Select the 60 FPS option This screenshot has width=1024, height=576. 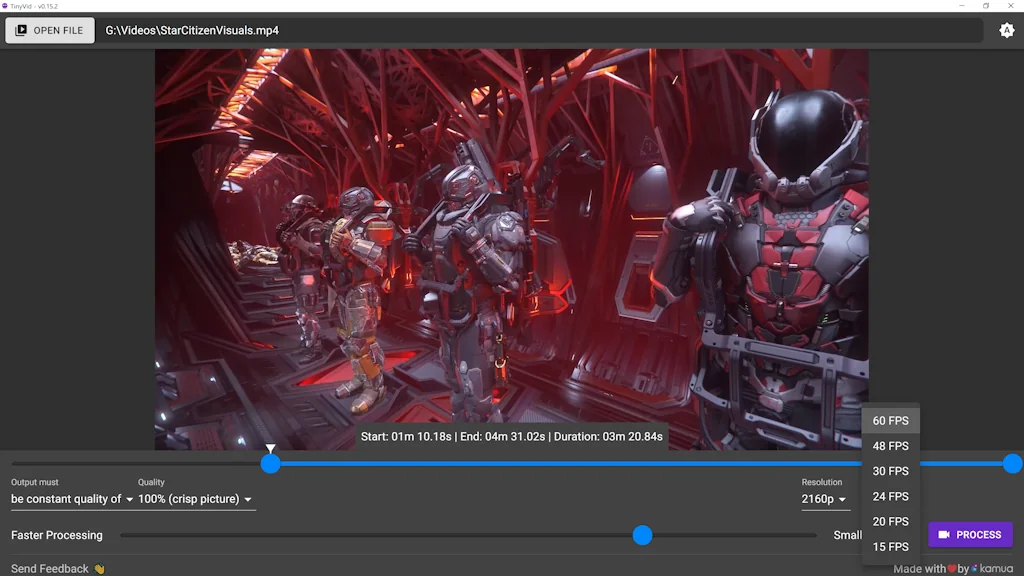890,420
